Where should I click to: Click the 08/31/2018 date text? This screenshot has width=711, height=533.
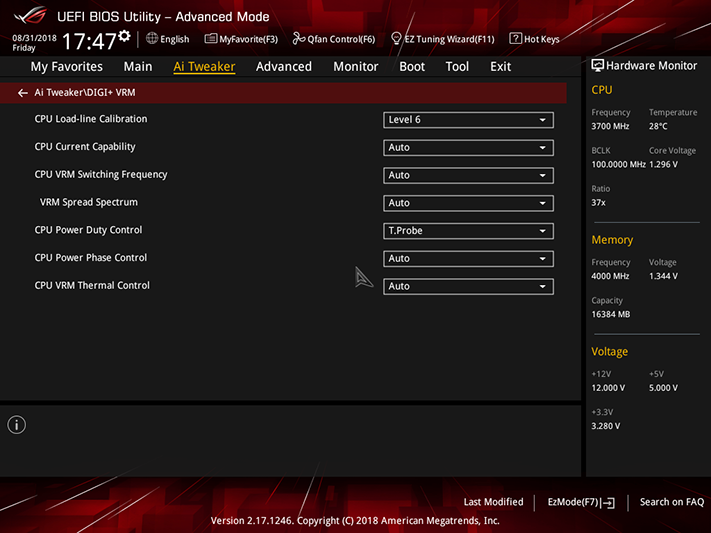click(x=34, y=38)
